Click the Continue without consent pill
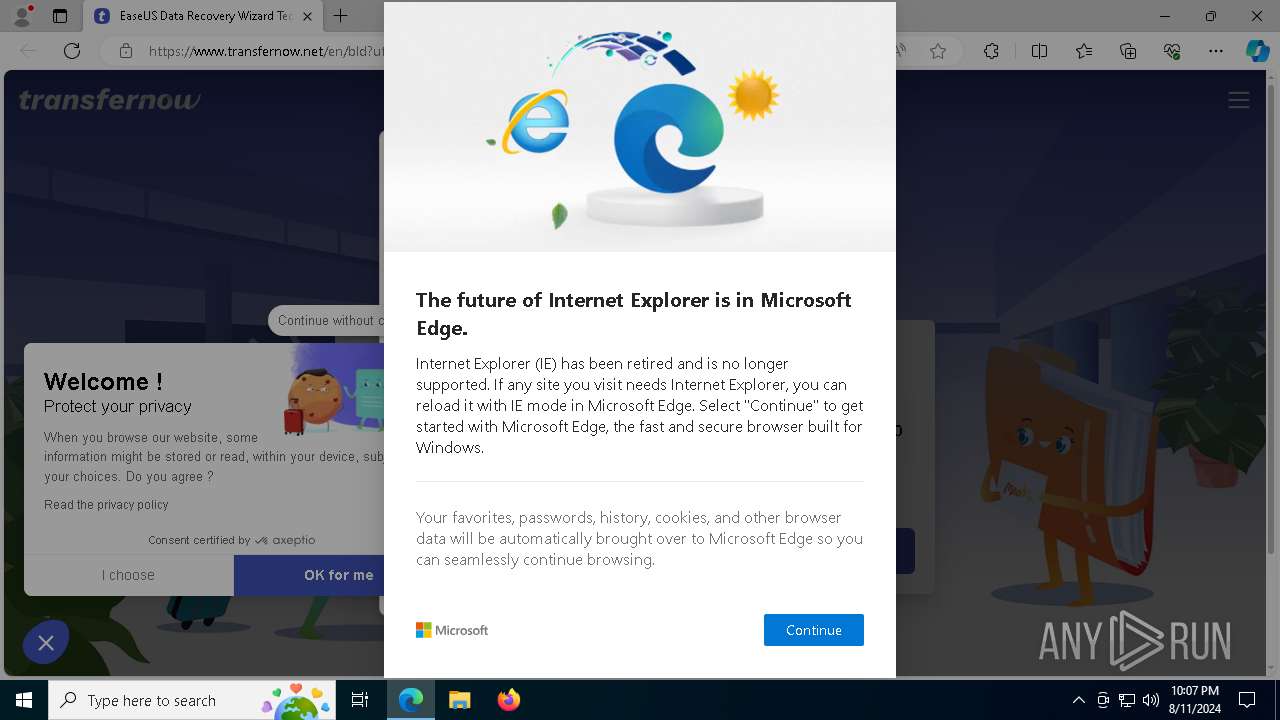The width and height of the screenshot is (1280, 720). [327, 320]
